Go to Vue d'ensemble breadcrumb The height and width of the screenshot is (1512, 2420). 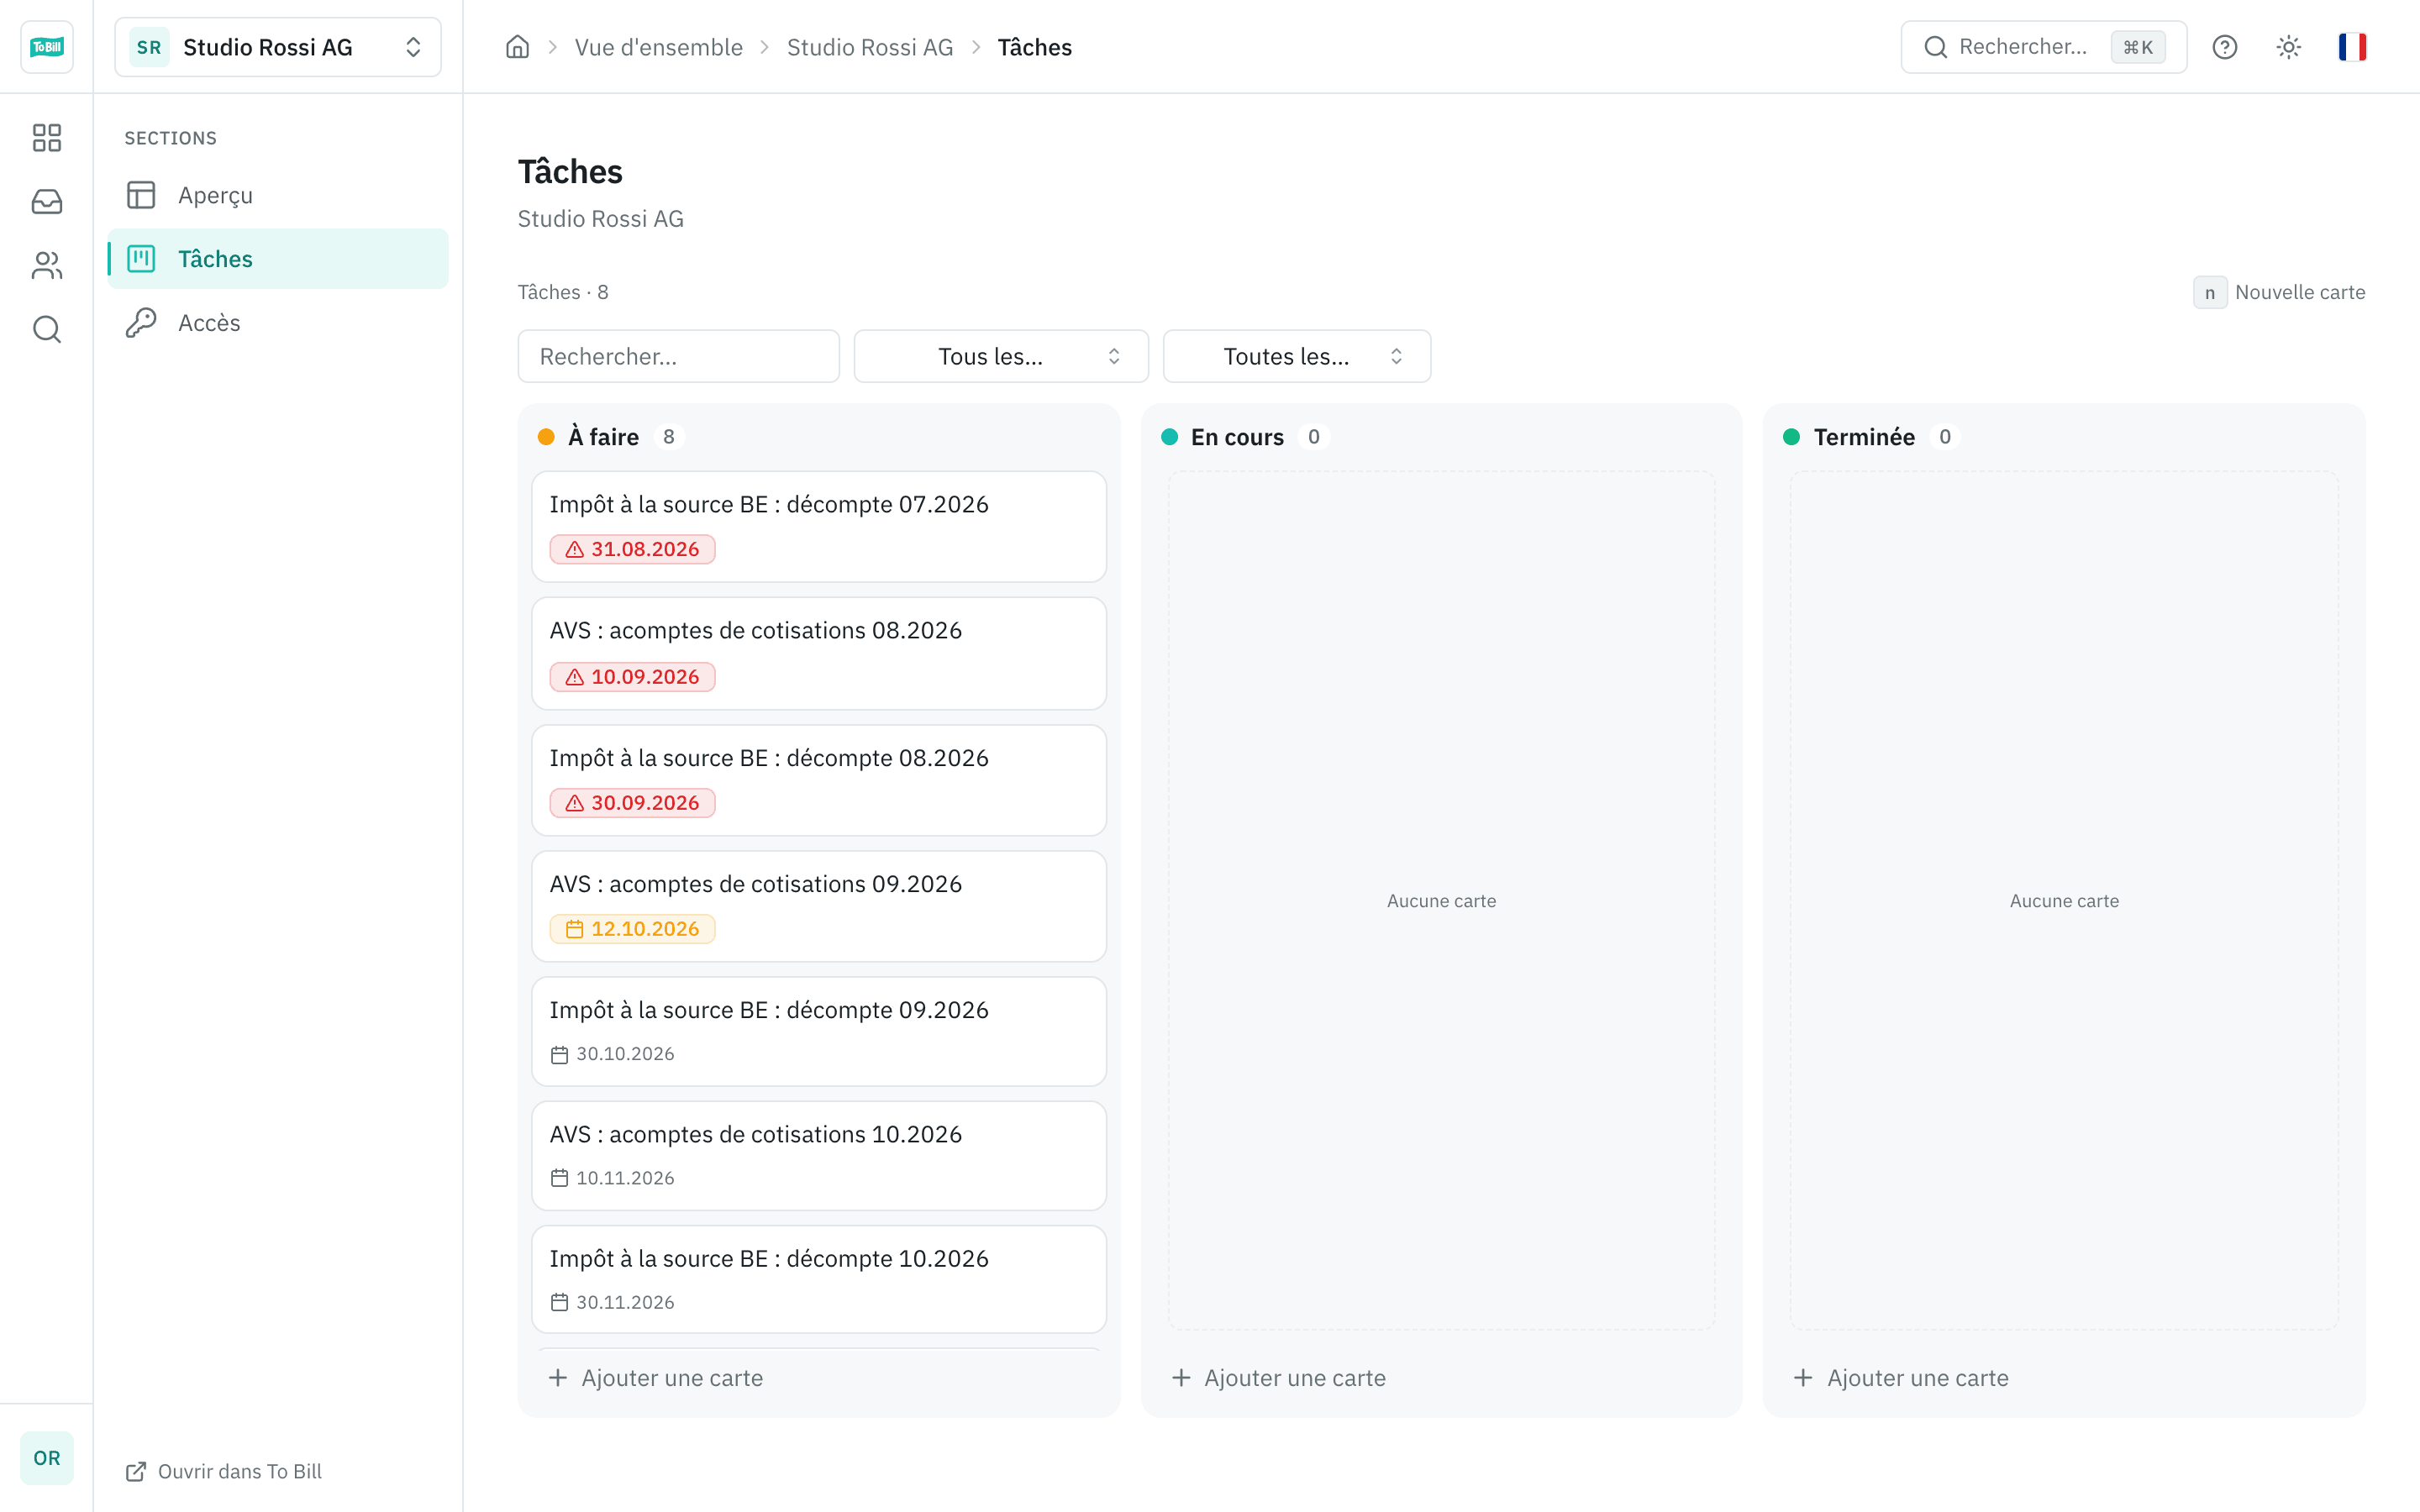point(658,47)
